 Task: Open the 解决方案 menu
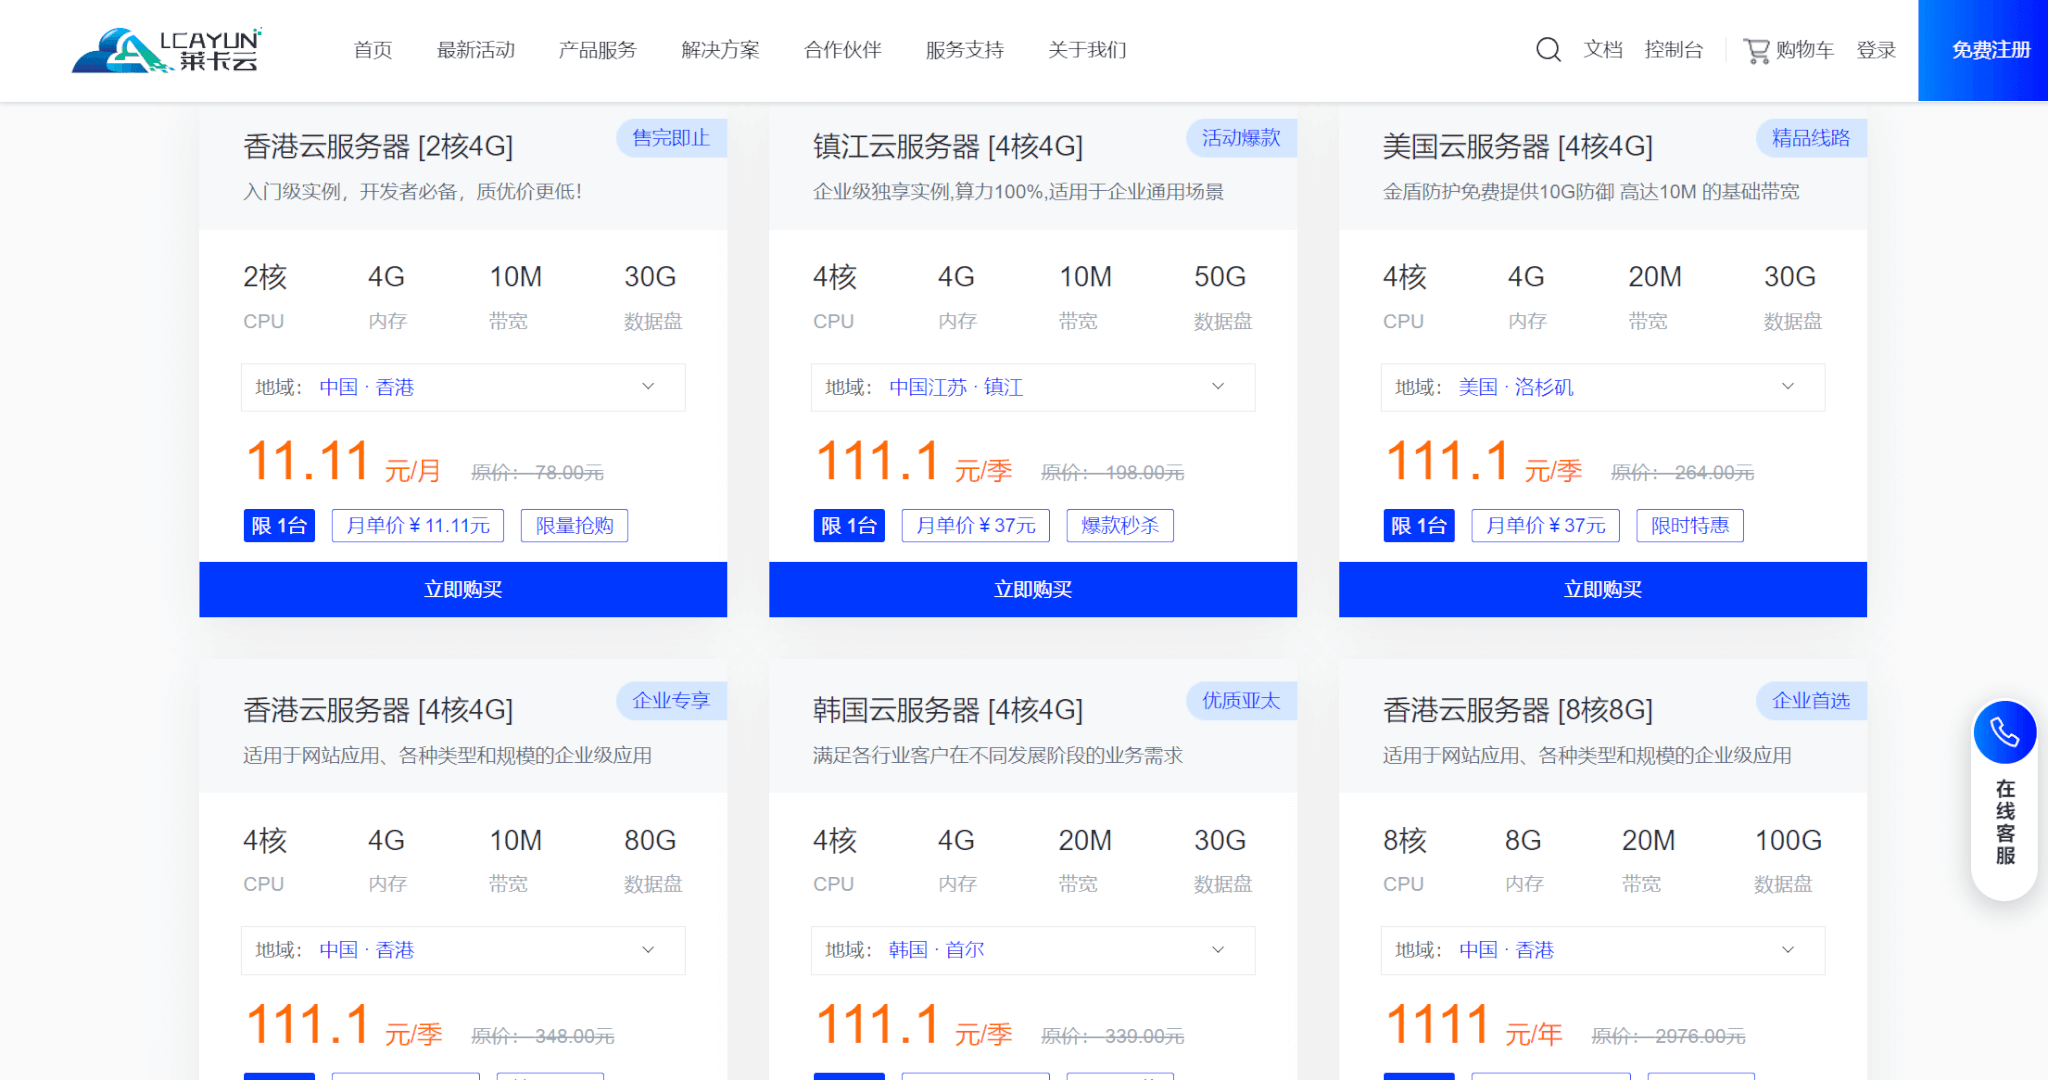click(x=720, y=50)
